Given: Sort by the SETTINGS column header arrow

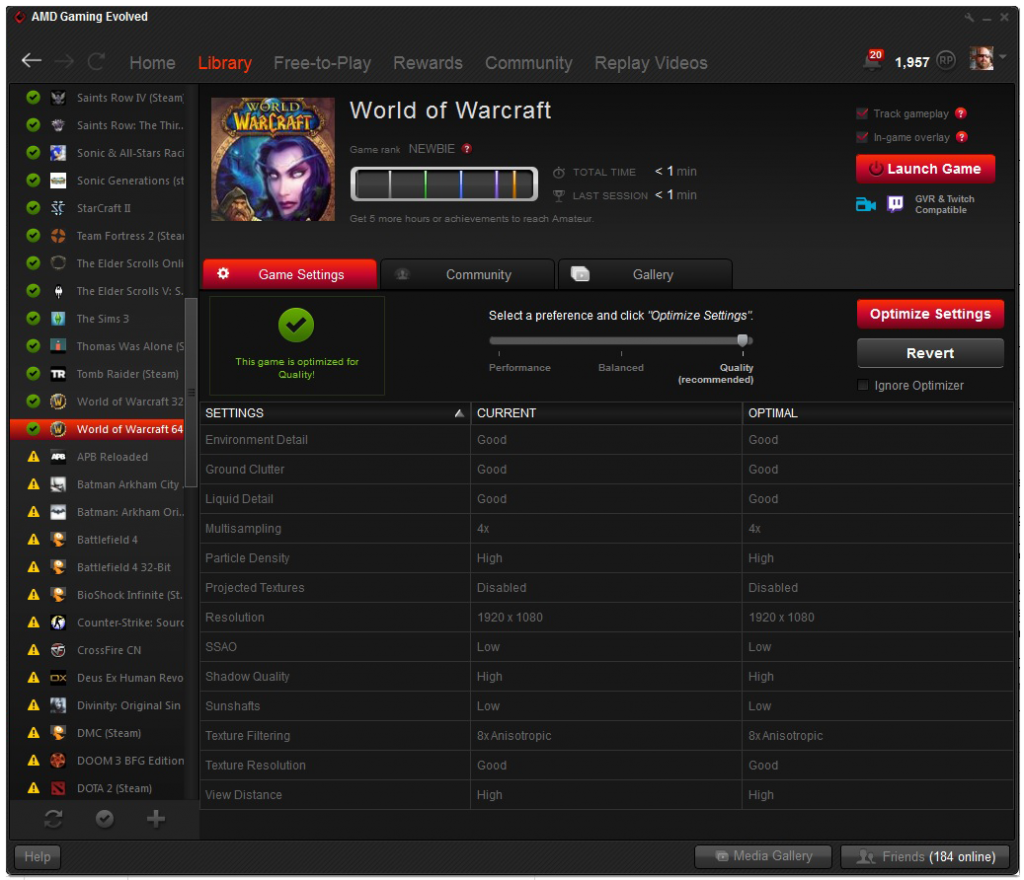Looking at the screenshot, I should pos(459,413).
